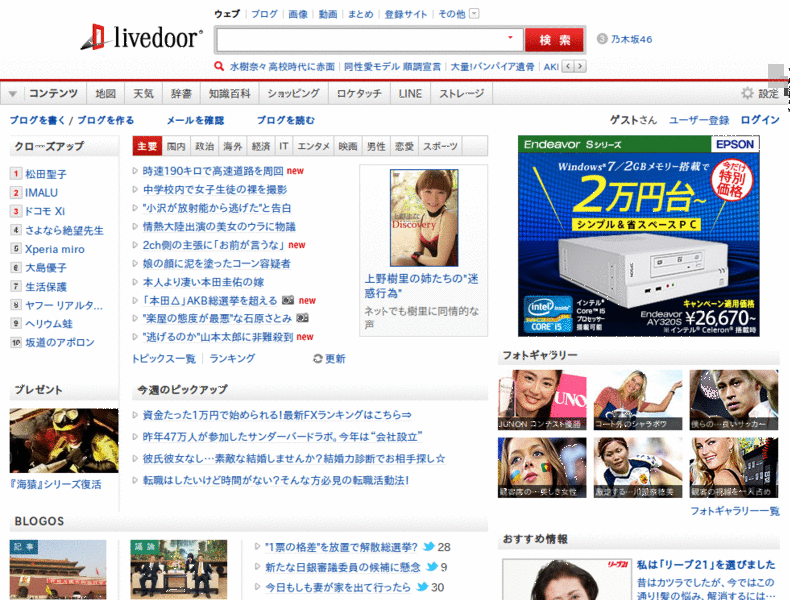Select the 国内 news tab
This screenshot has width=800, height=600.
(x=176, y=146)
